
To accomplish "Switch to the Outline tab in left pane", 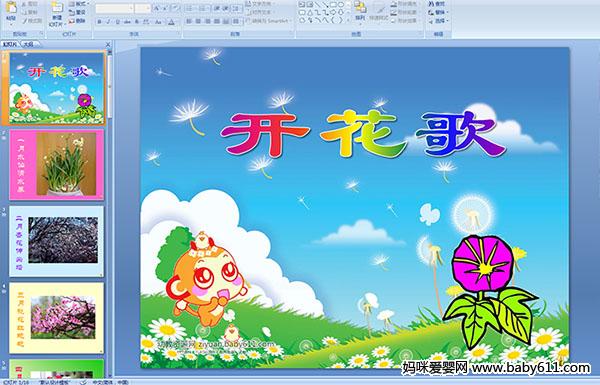I will click(28, 44).
